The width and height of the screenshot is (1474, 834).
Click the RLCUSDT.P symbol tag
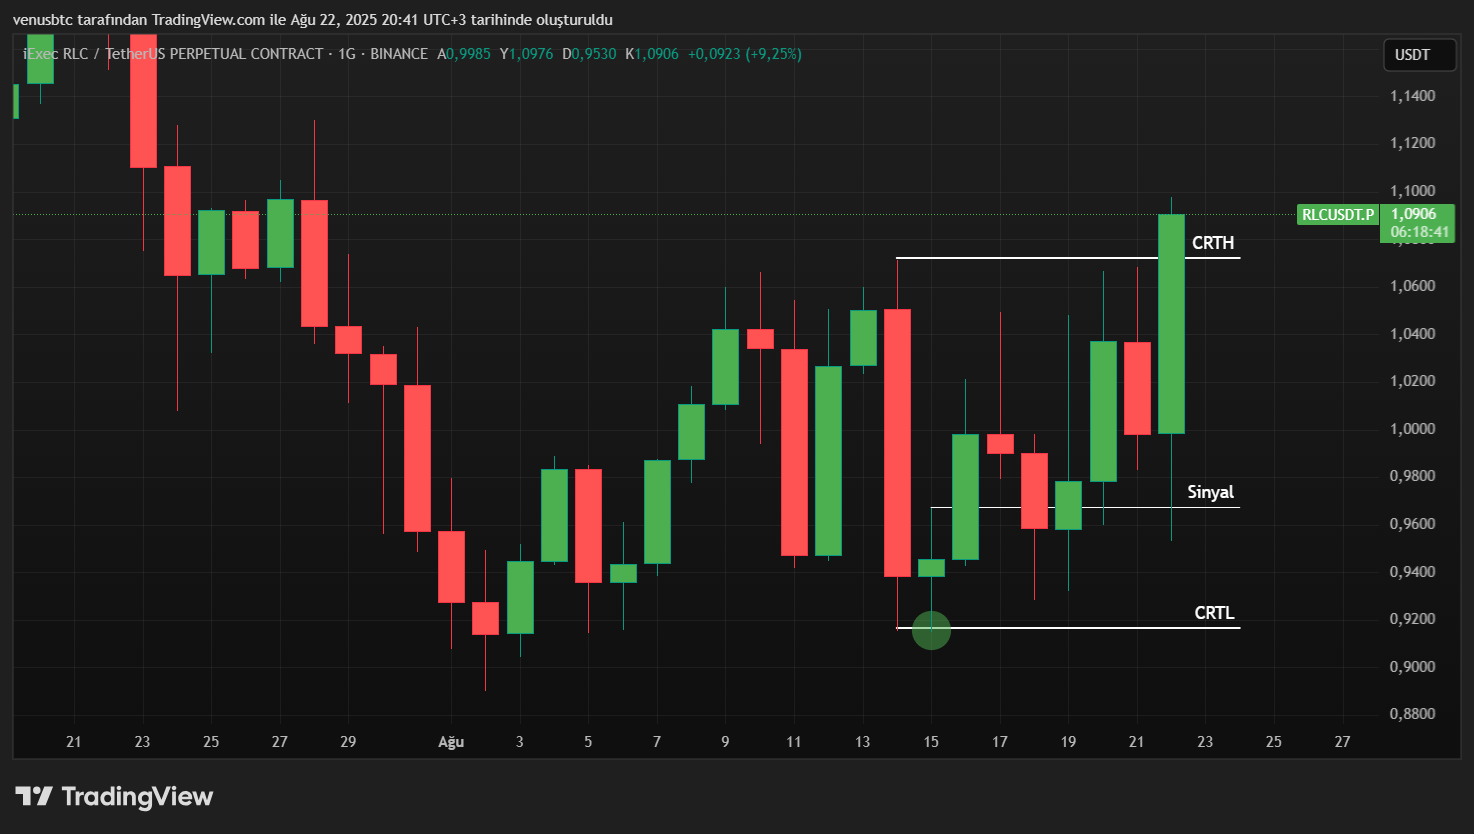click(1337, 214)
